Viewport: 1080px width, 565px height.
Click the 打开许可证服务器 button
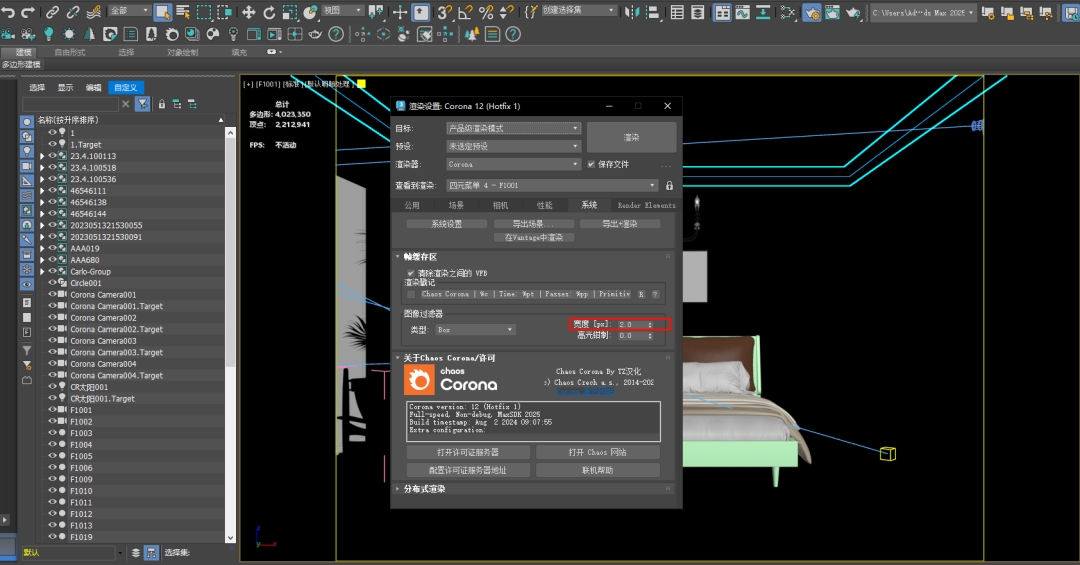tap(468, 452)
